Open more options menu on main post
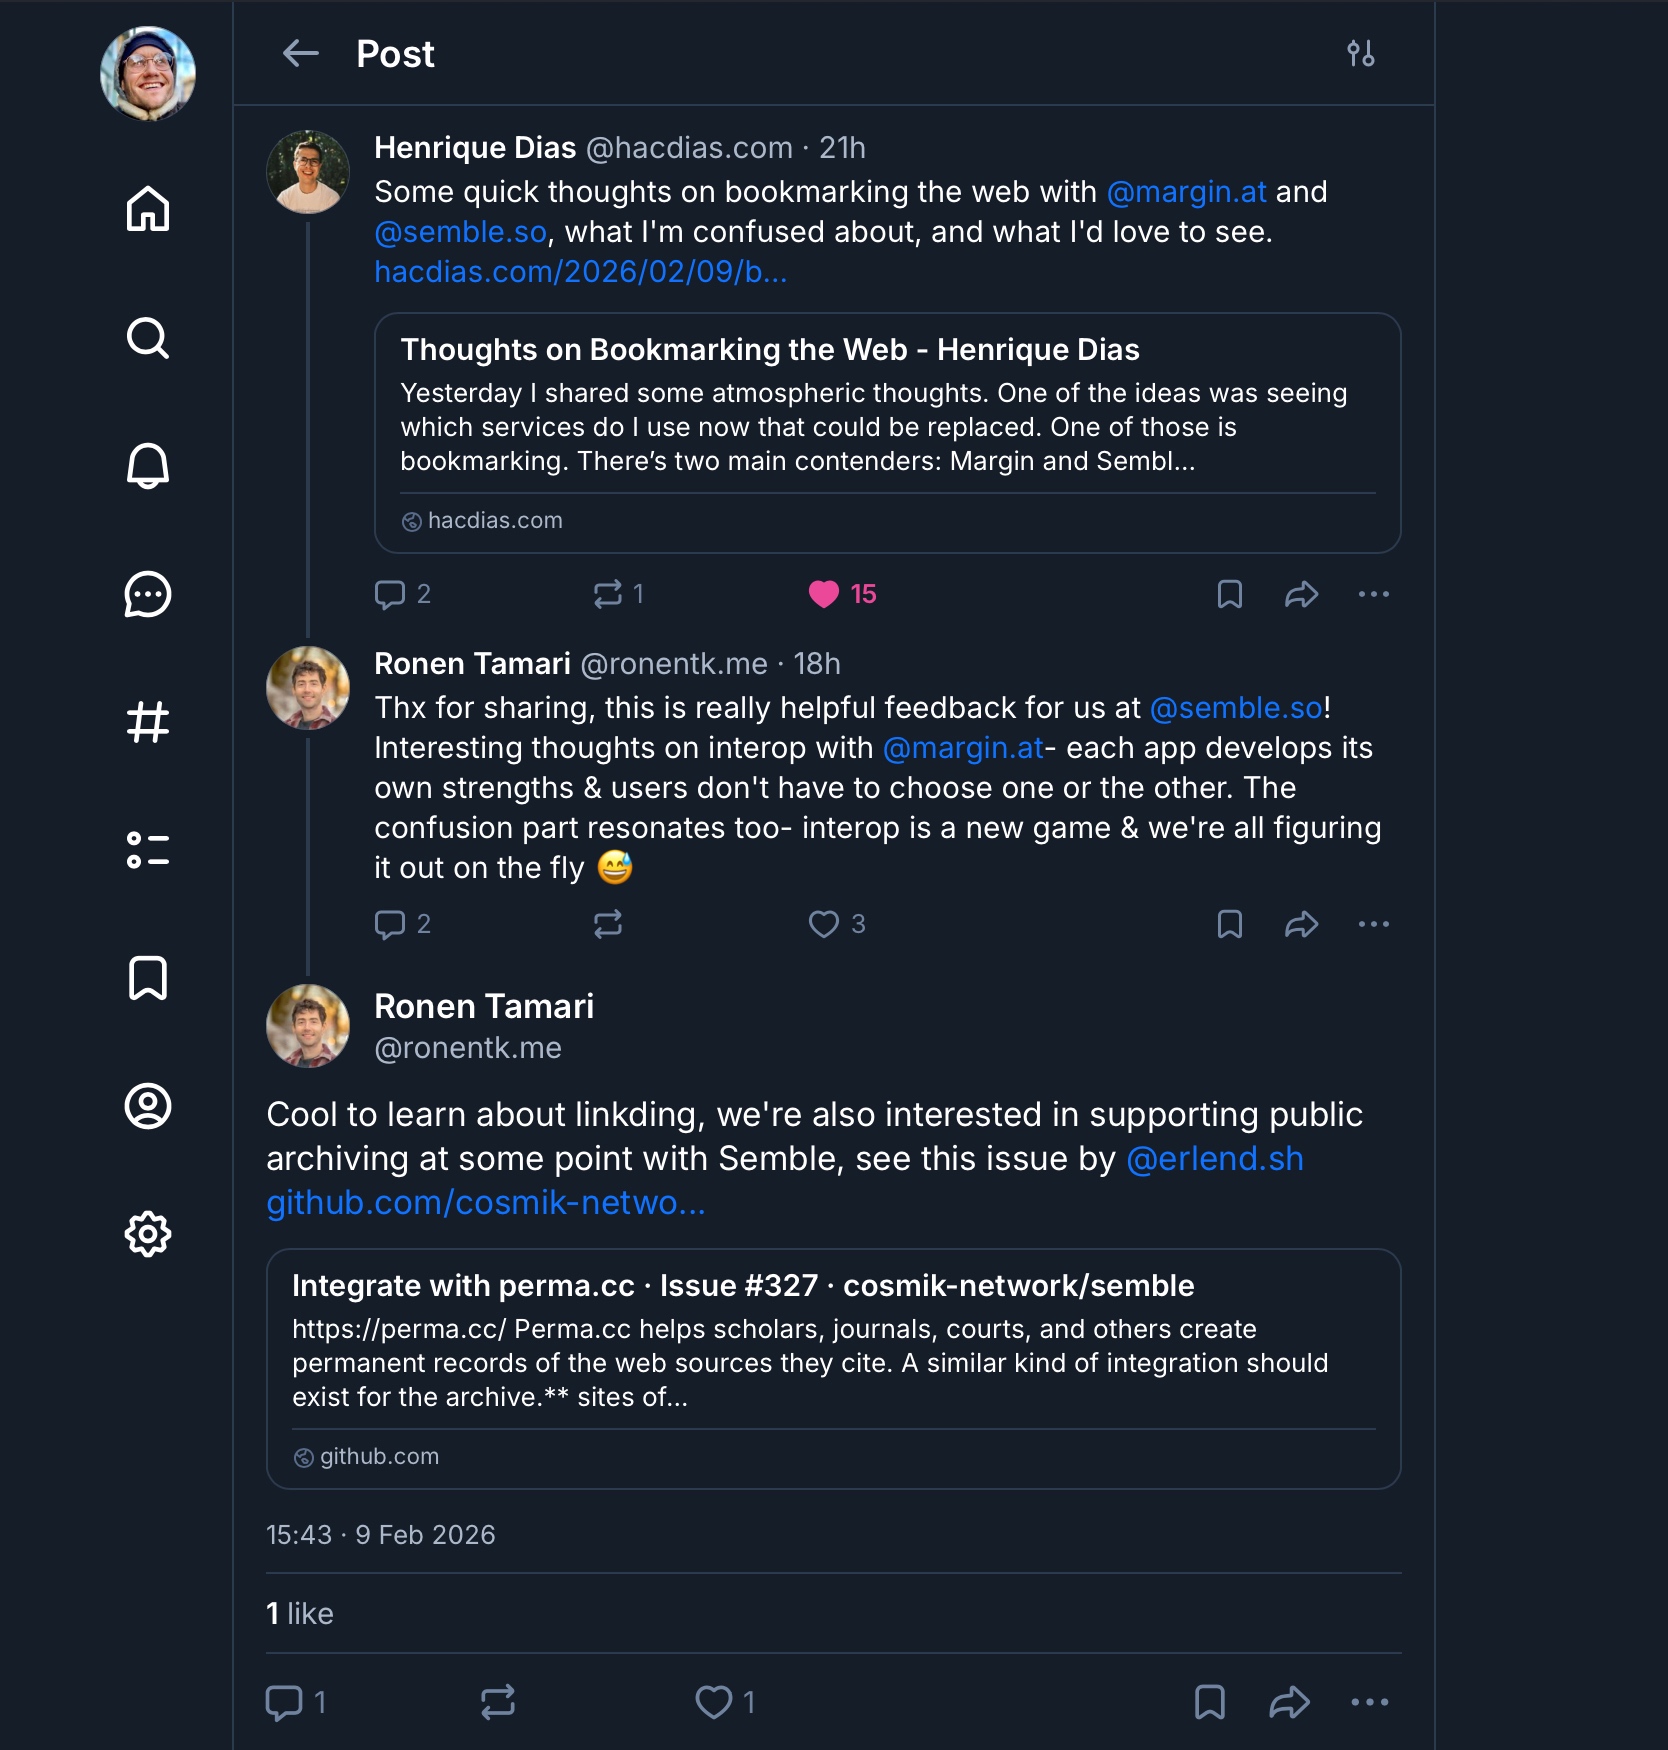 point(1369,1702)
